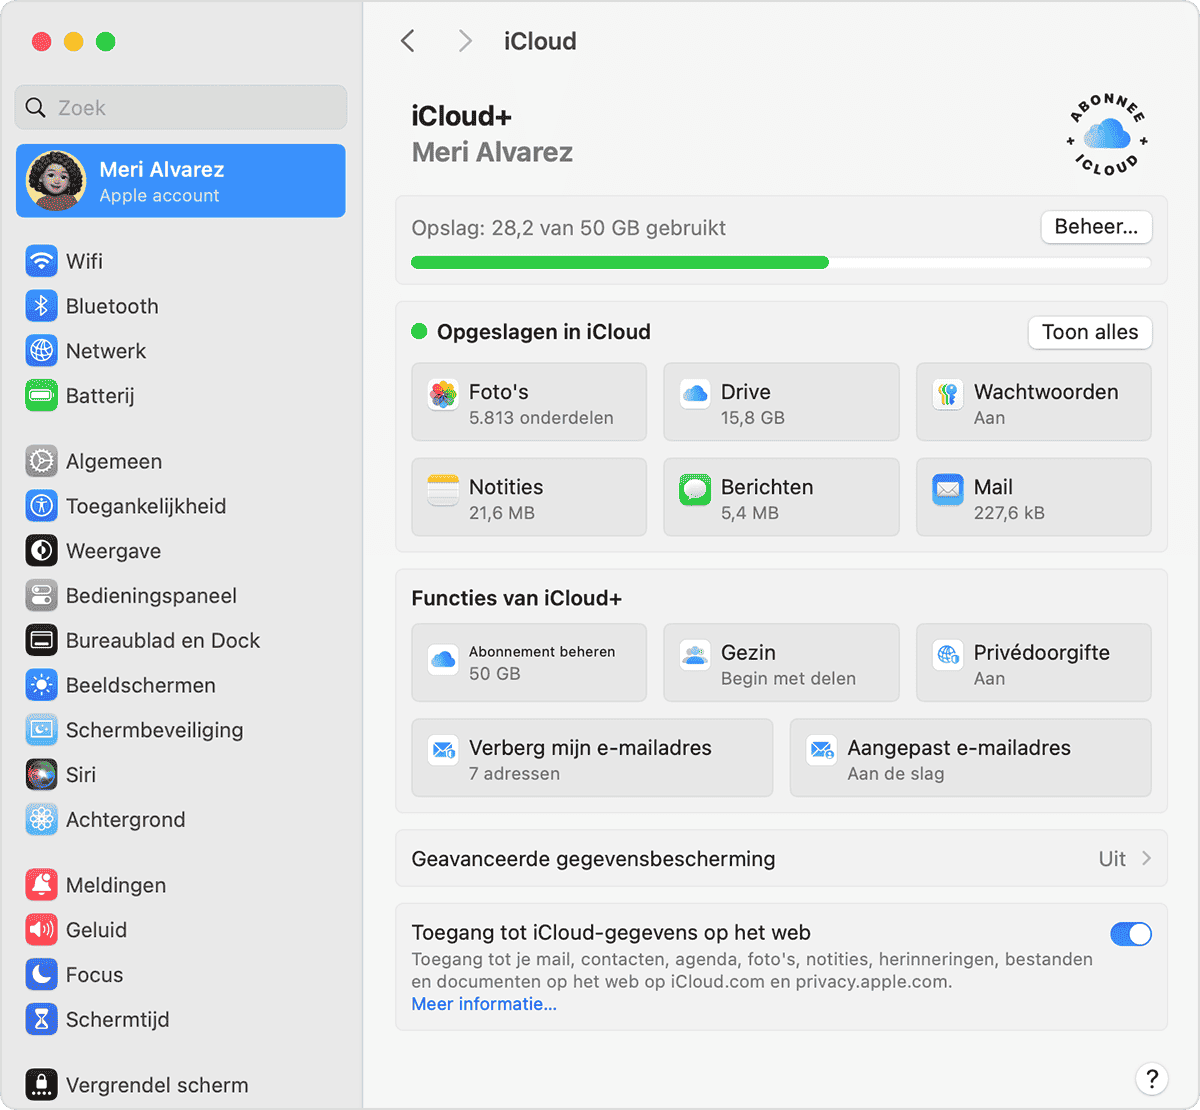The image size is (1200, 1110).
Task: Open Bedieningspaneel settings
Action: [x=131, y=596]
